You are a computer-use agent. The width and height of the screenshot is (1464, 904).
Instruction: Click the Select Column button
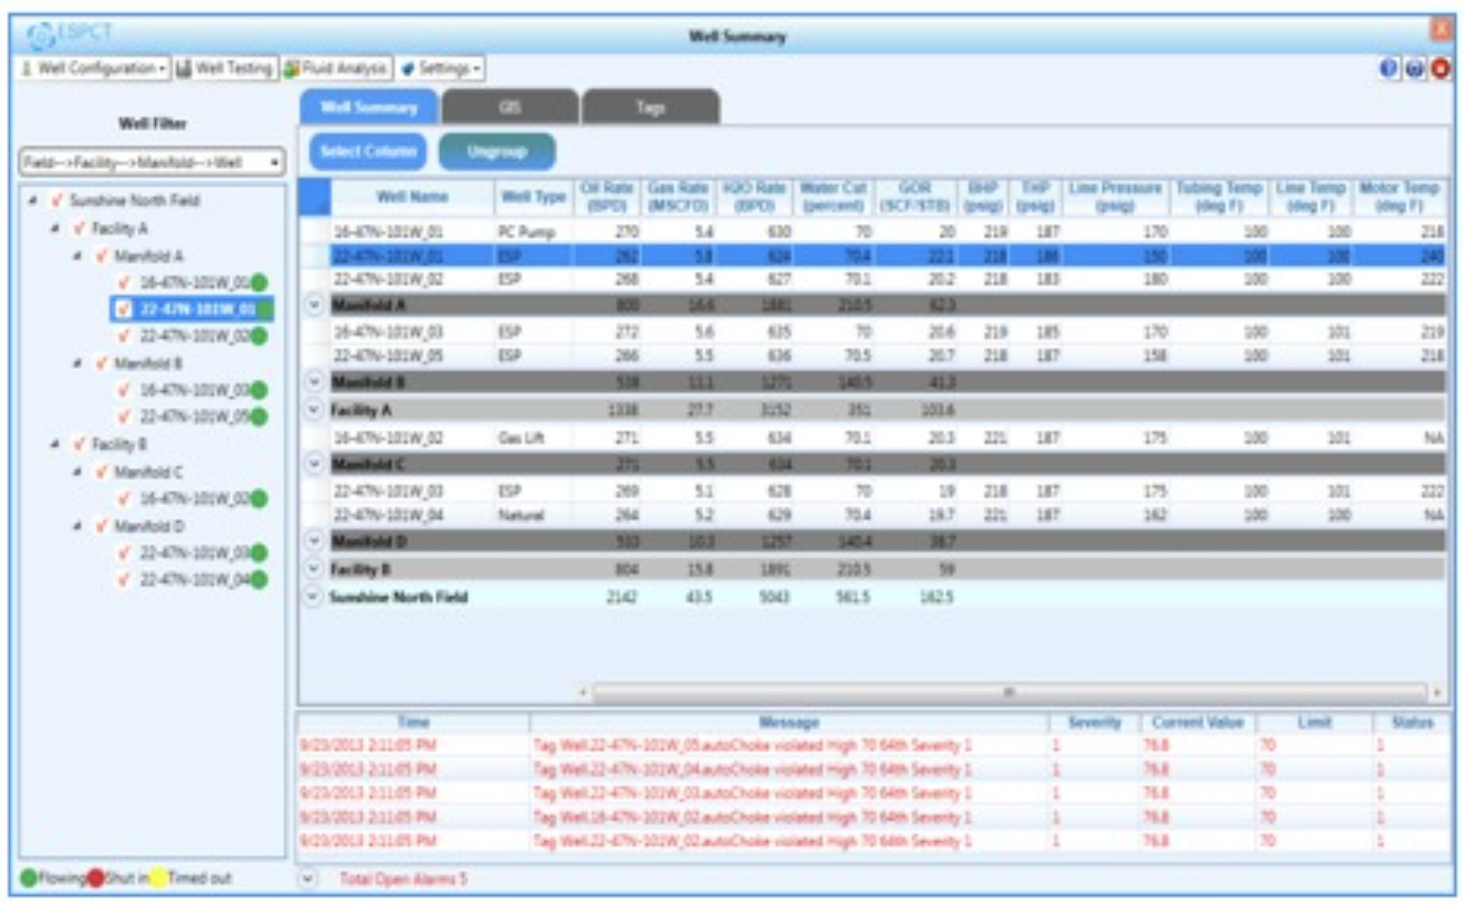(x=367, y=151)
